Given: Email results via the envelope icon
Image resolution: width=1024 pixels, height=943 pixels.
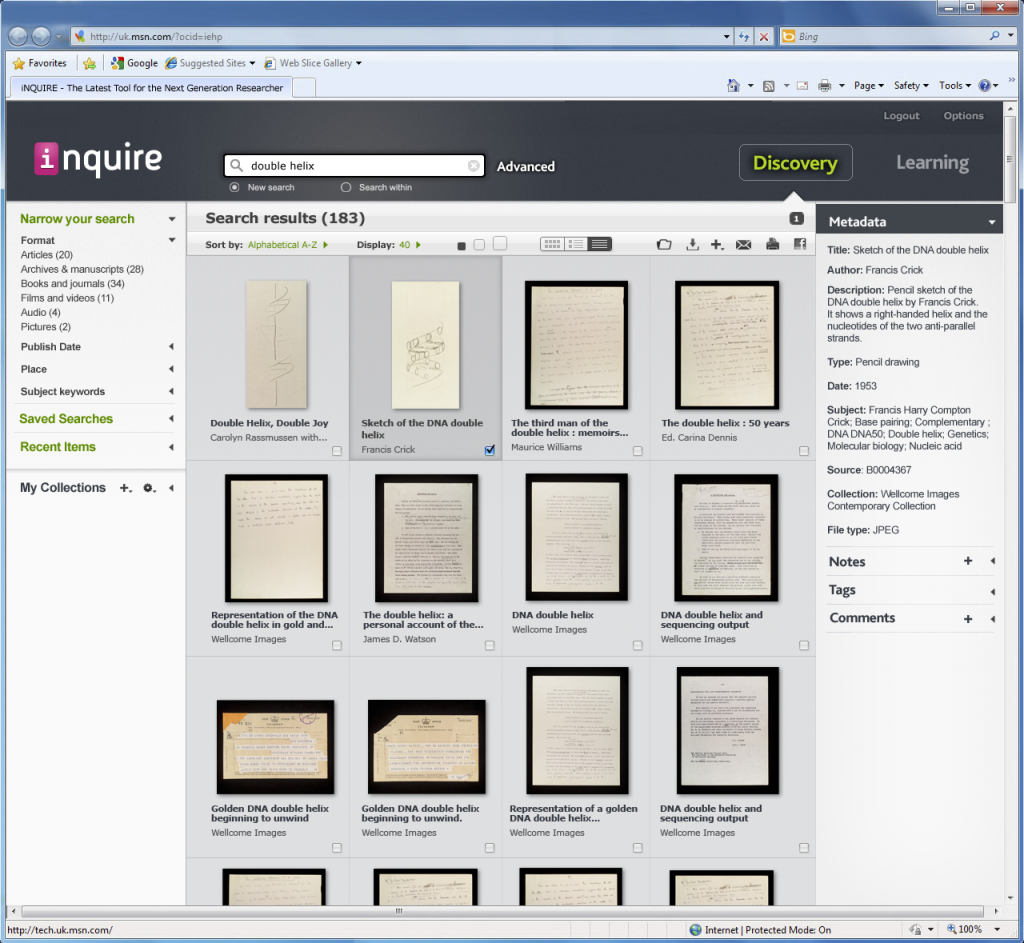Looking at the screenshot, I should pos(743,244).
